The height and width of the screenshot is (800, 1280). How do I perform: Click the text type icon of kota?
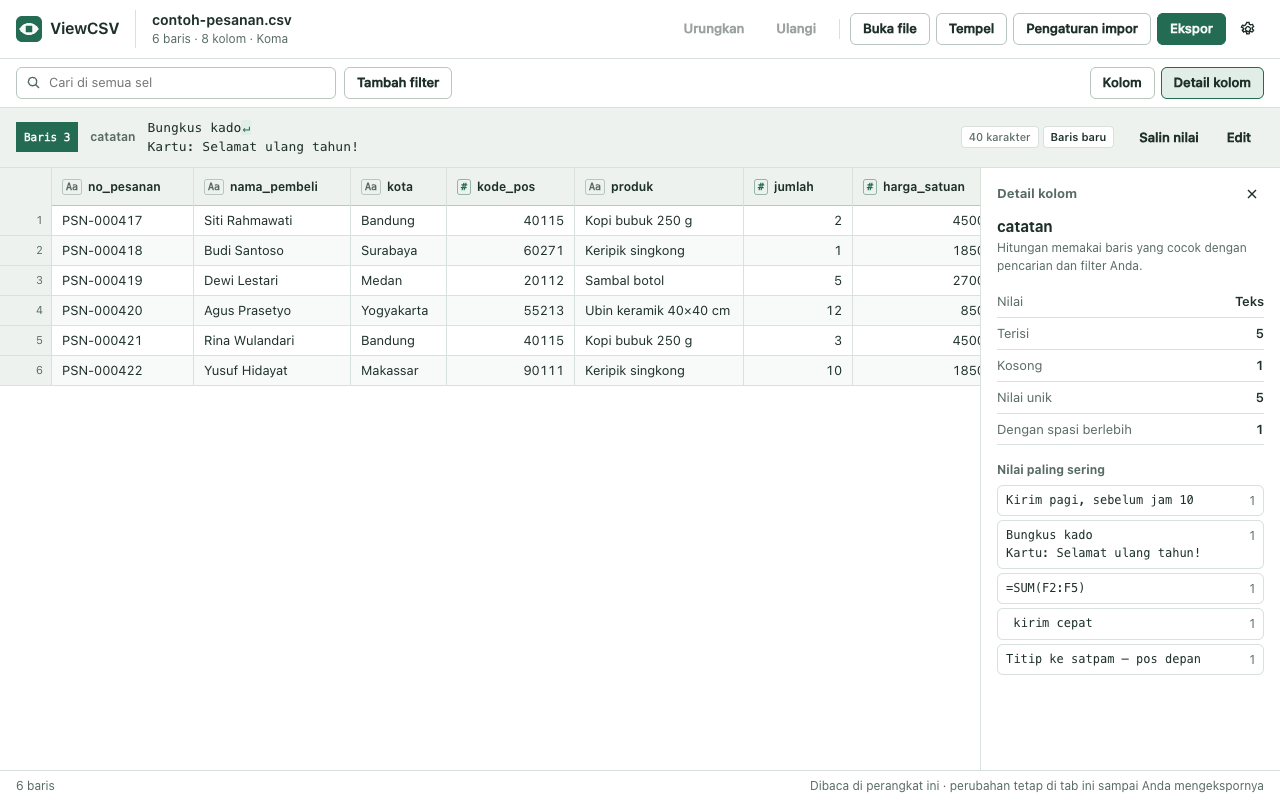pos(371,187)
